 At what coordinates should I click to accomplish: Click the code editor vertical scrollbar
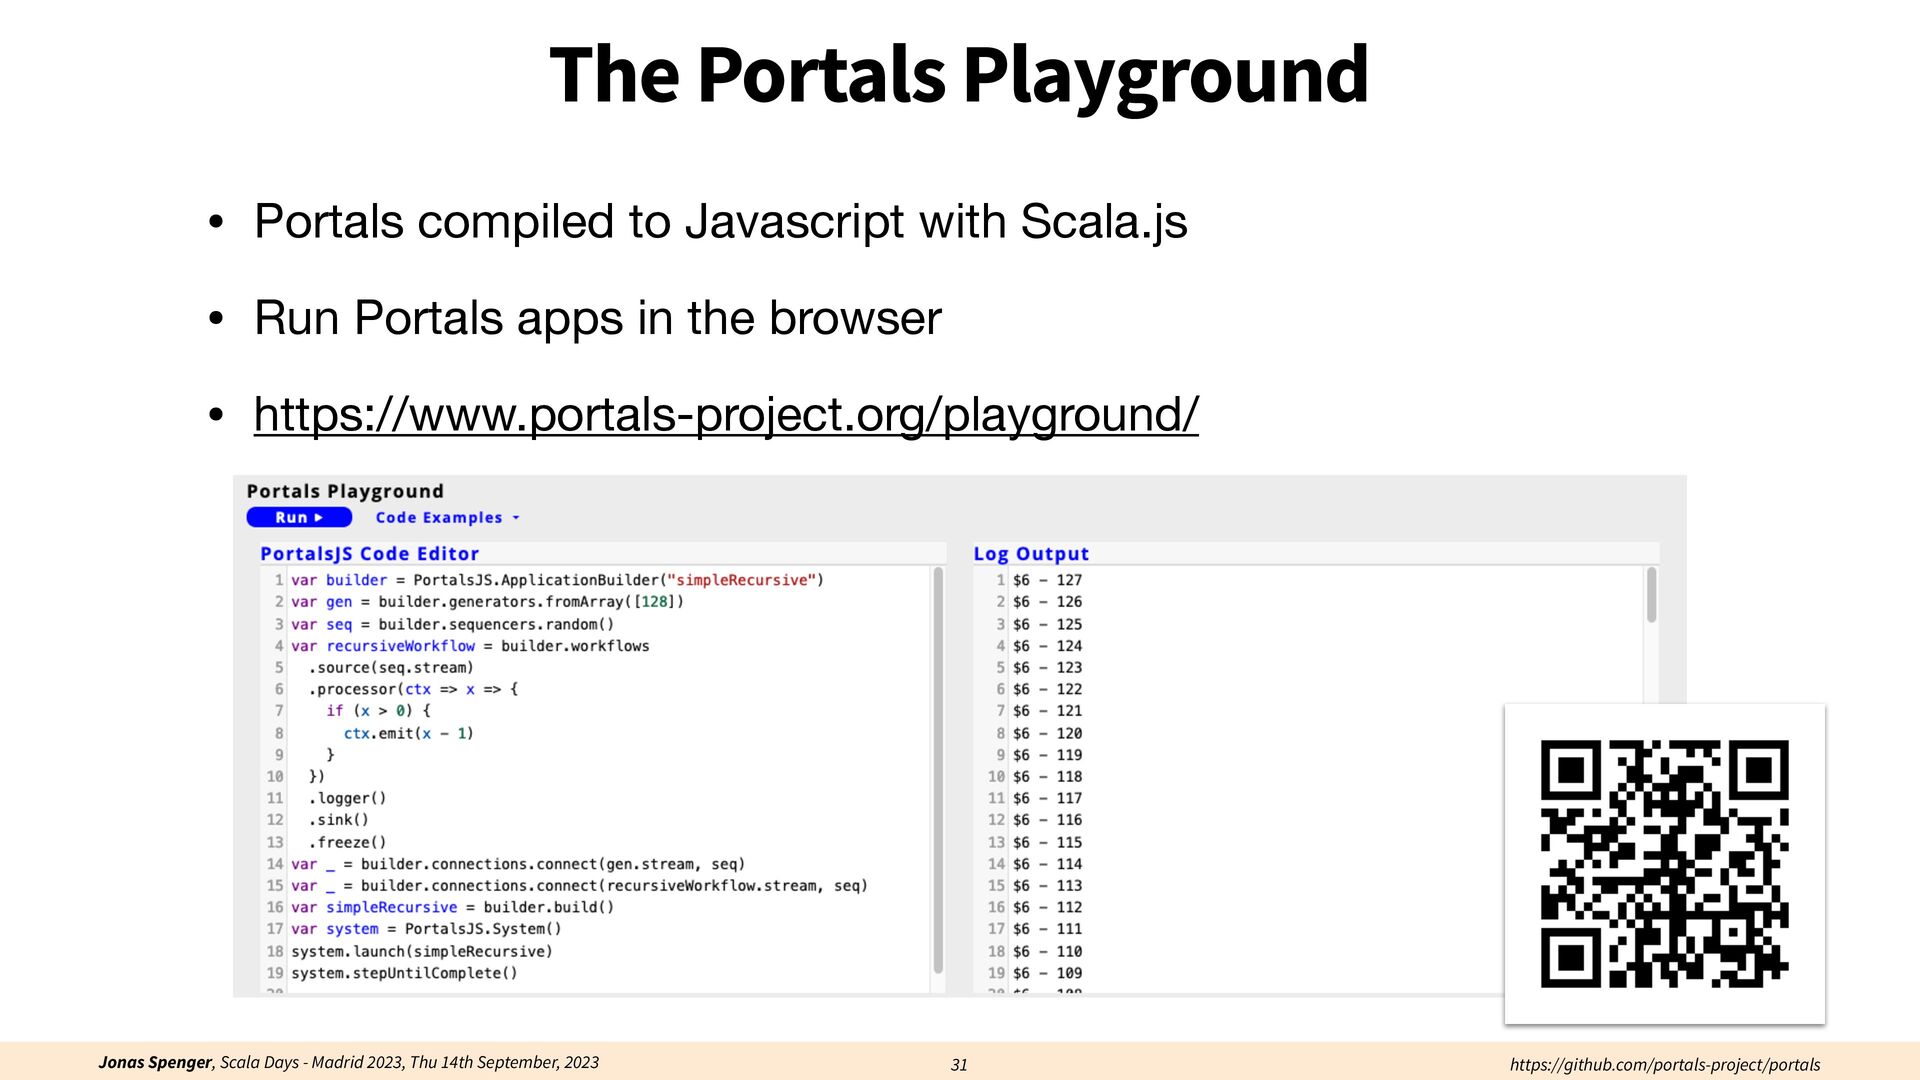click(x=938, y=770)
